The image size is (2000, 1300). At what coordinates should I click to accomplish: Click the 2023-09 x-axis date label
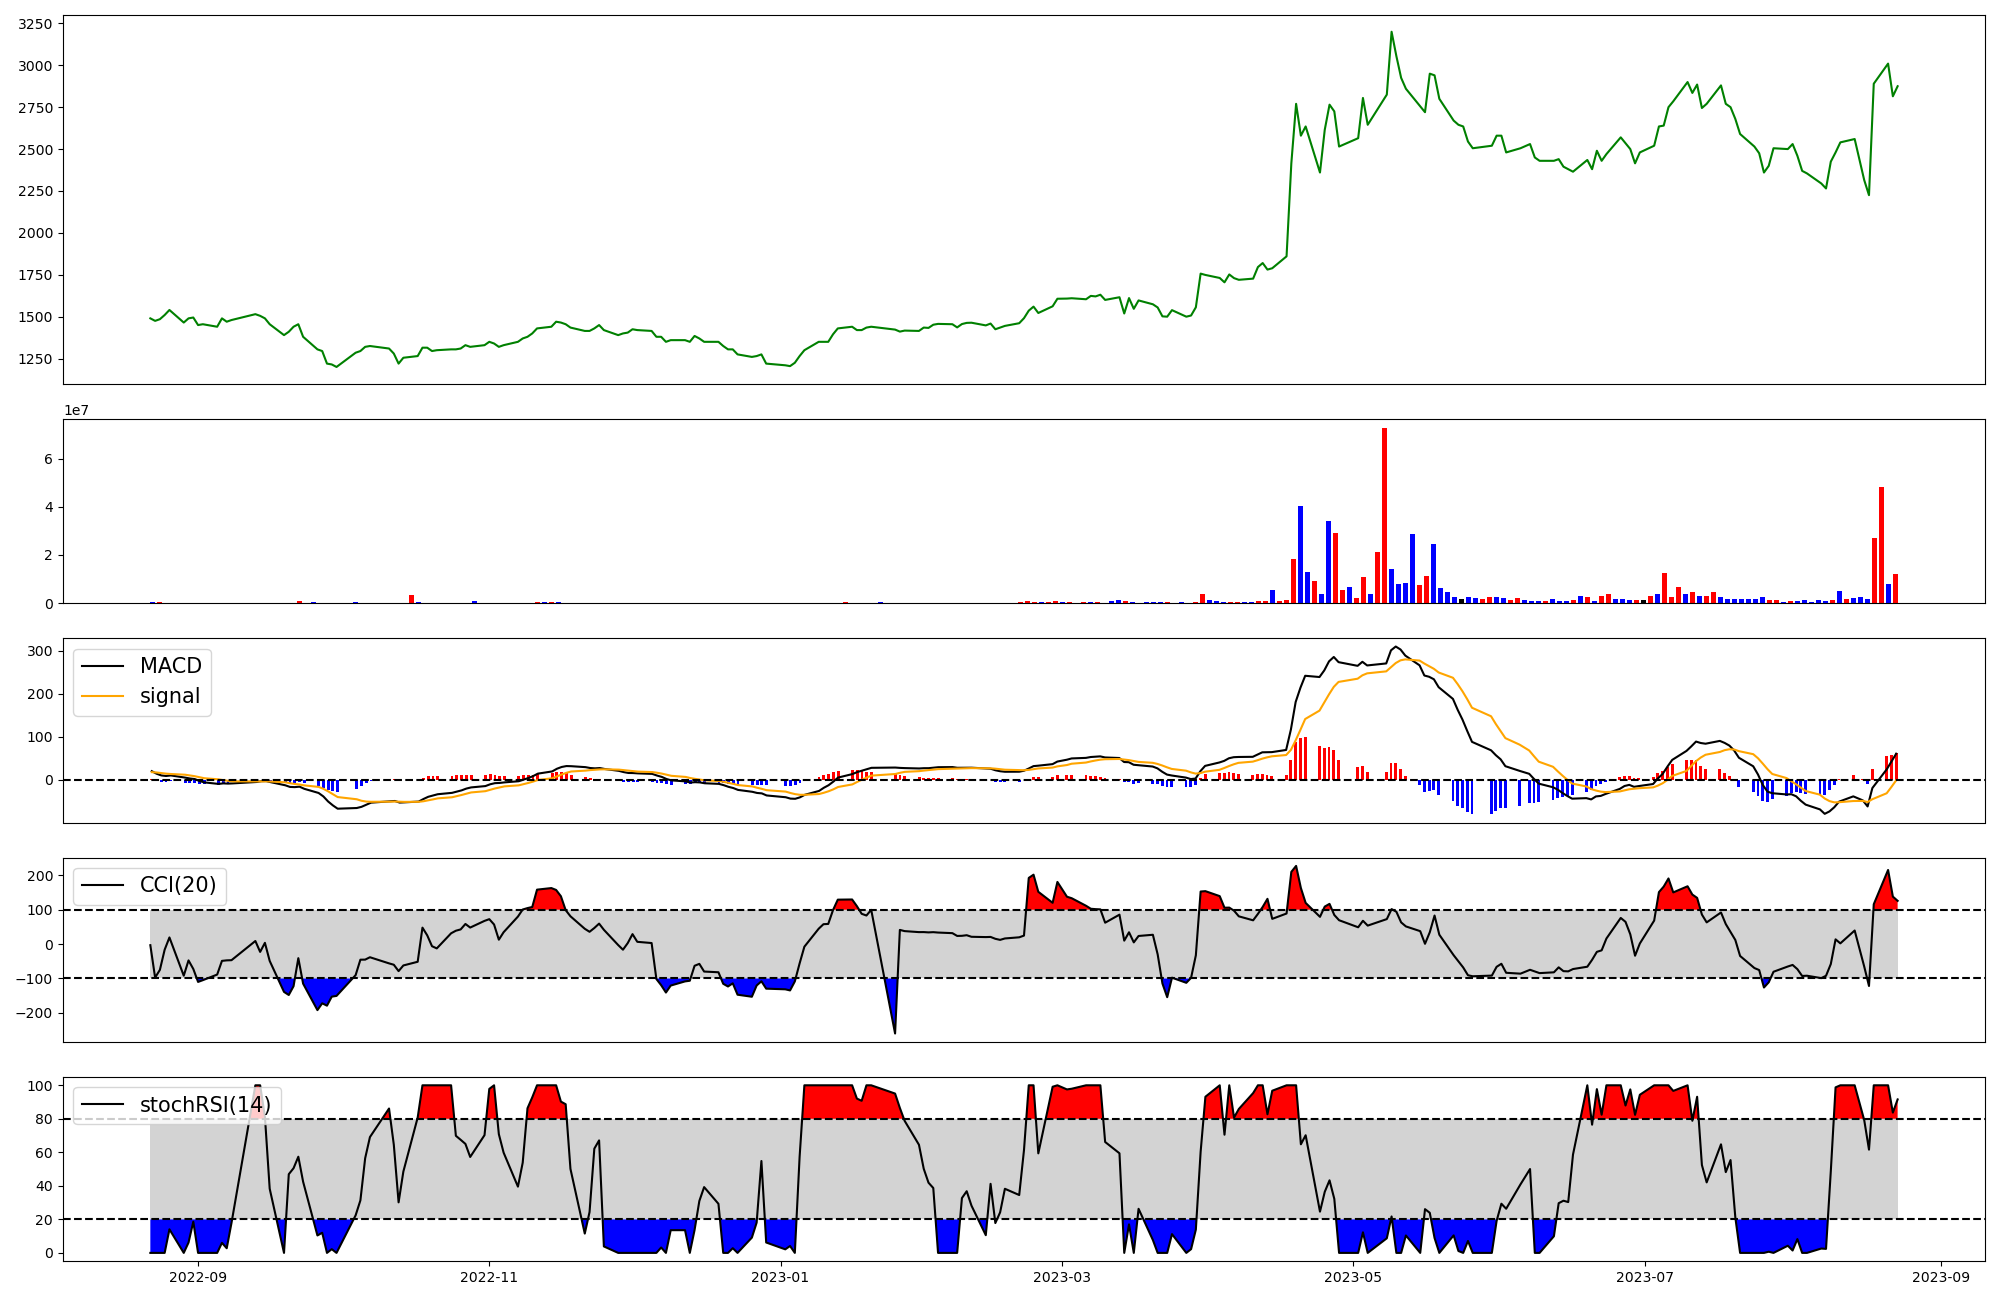[x=1941, y=1277]
